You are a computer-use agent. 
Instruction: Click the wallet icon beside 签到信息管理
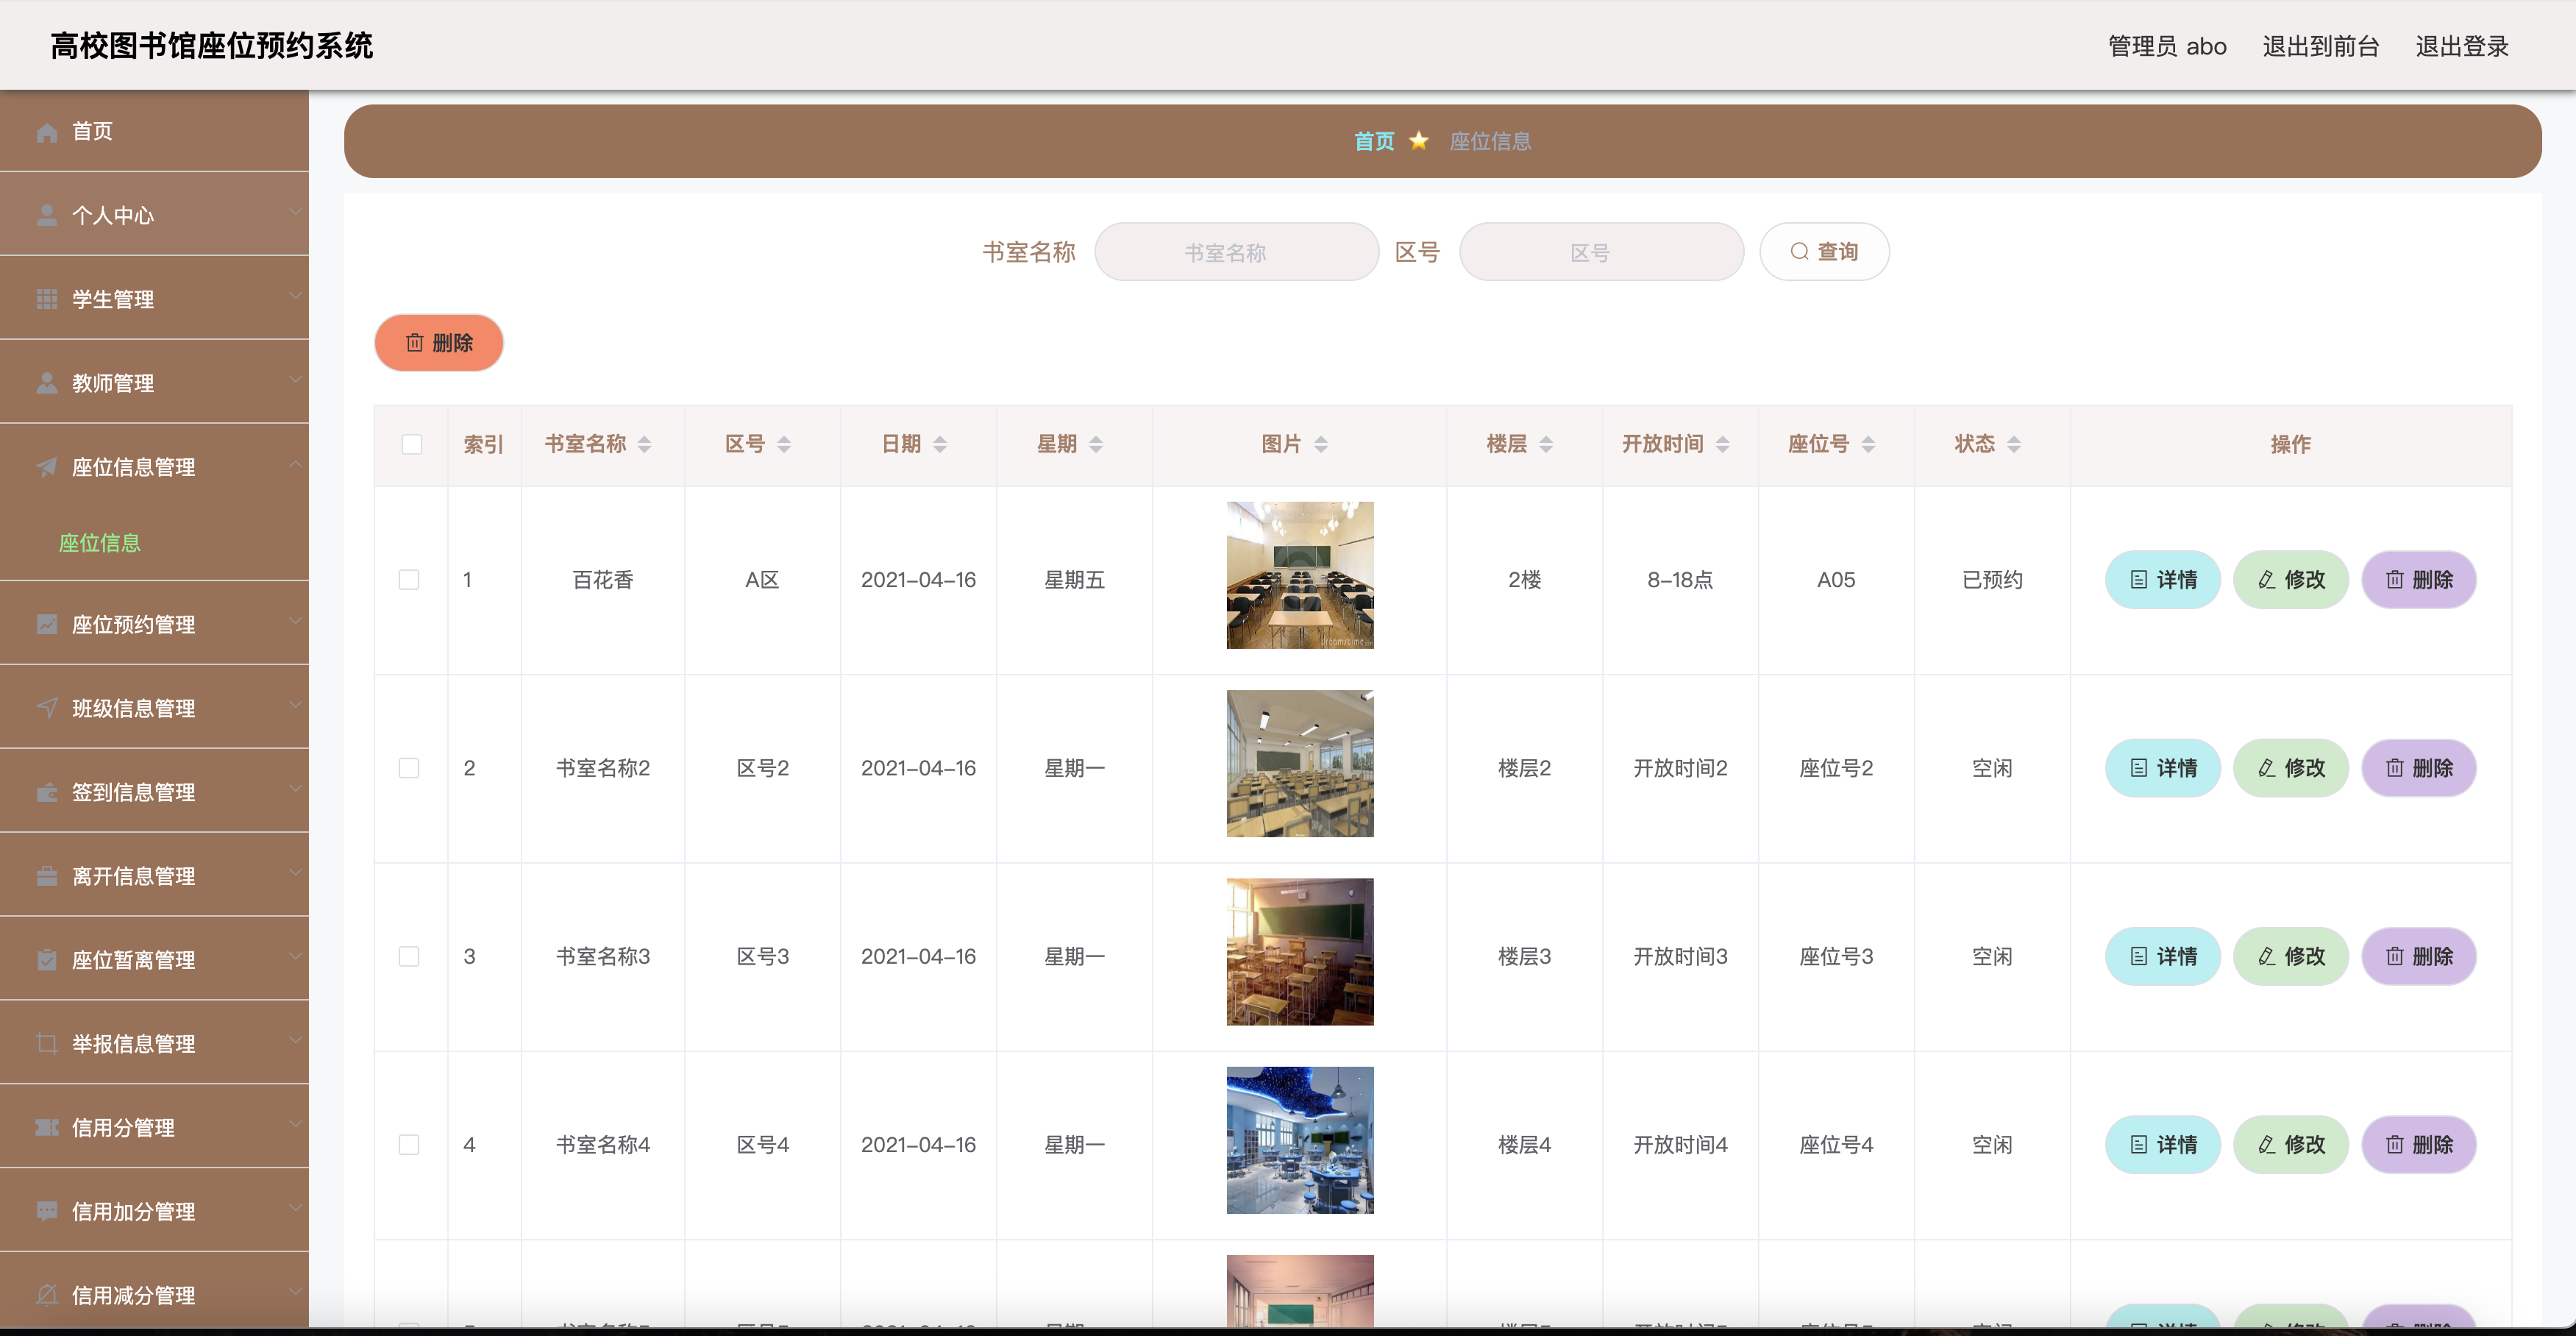[x=47, y=793]
